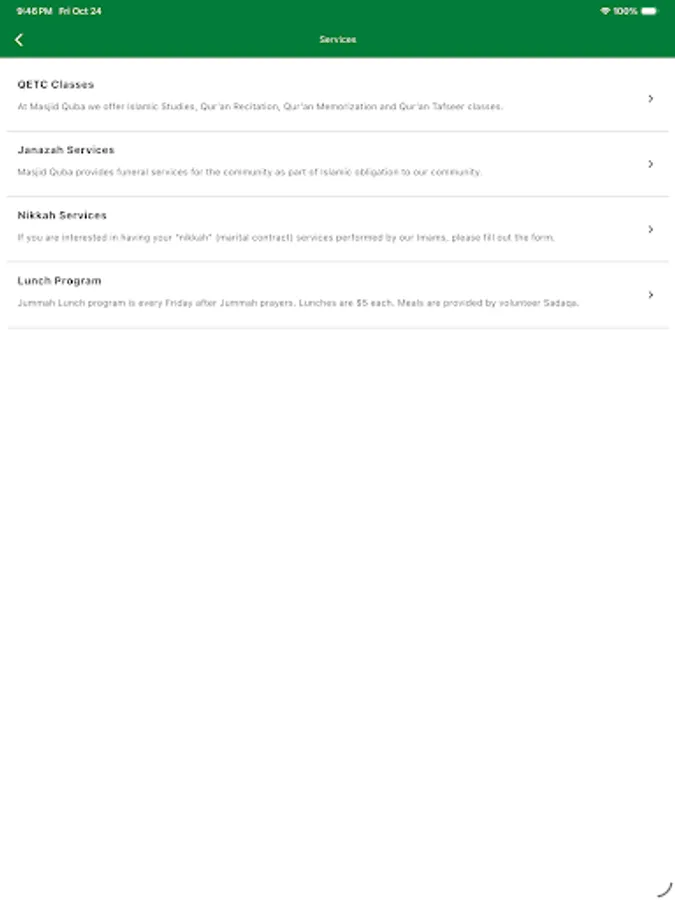Click the QETC Classes description text
The width and height of the screenshot is (675, 900).
coord(260,107)
